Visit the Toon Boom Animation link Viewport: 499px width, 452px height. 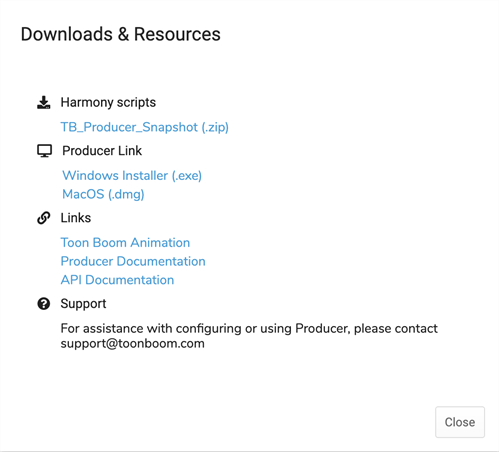click(125, 242)
